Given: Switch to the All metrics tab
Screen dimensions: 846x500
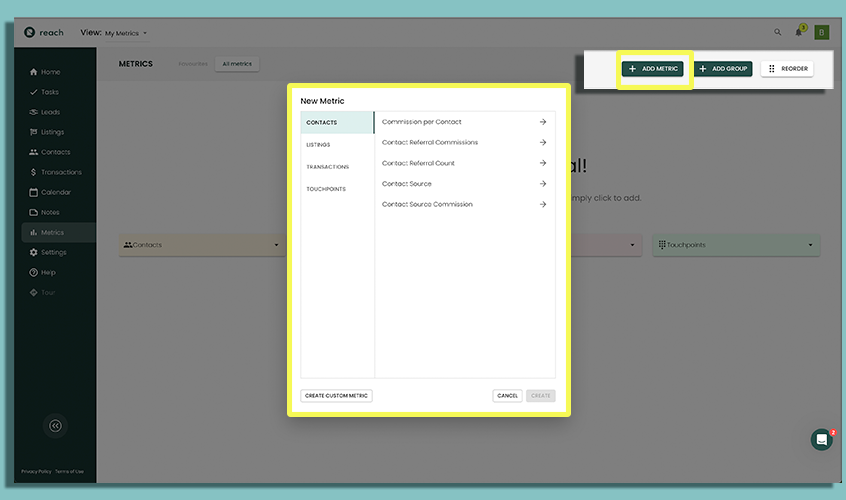Looking at the screenshot, I should coord(237,64).
